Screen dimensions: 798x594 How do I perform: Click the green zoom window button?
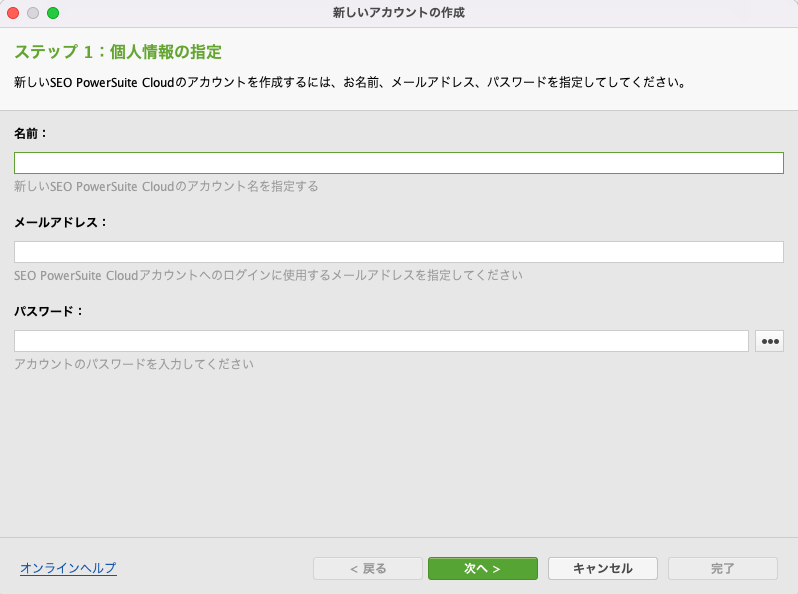coord(53,13)
